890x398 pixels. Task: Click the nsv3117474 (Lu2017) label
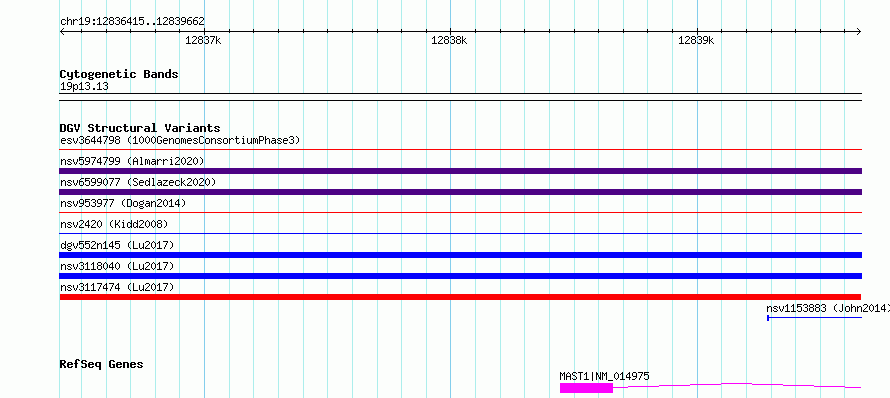click(x=117, y=287)
